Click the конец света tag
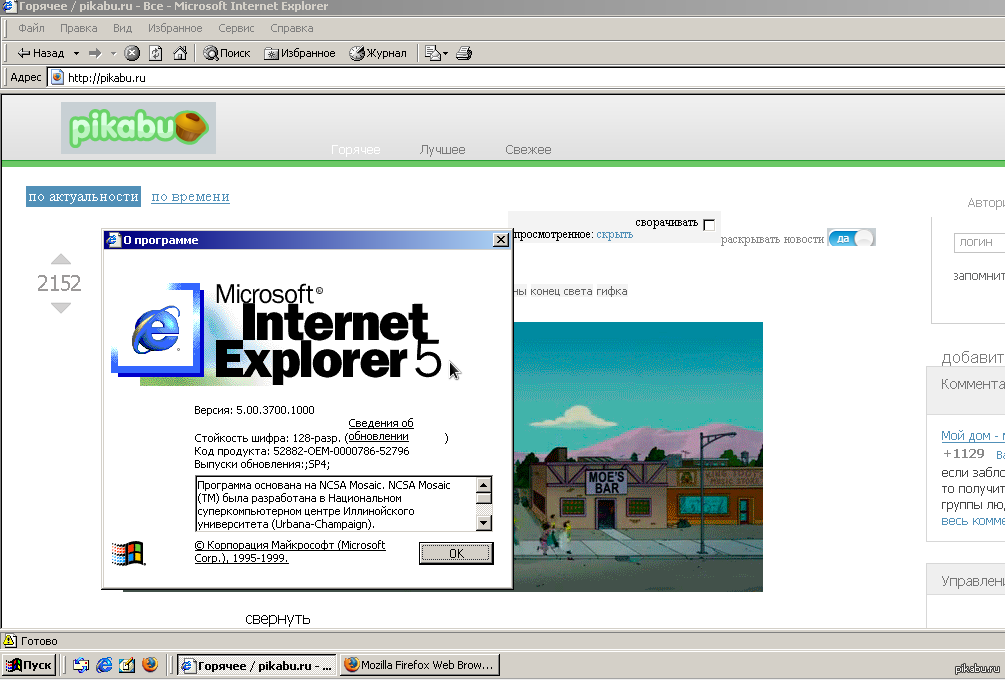This screenshot has width=1005, height=680. tap(561, 291)
